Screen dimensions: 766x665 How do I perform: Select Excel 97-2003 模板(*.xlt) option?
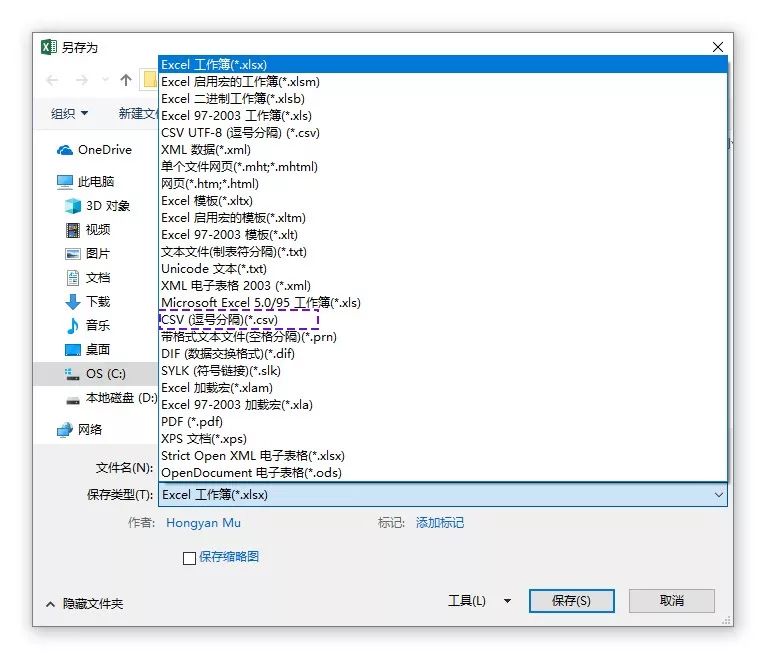point(443,235)
